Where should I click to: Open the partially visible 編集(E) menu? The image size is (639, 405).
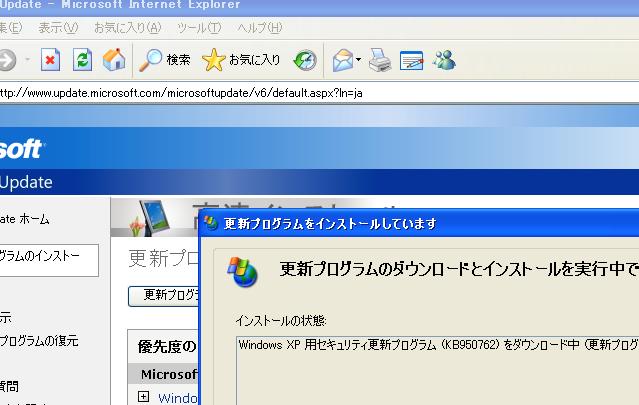tap(11, 28)
